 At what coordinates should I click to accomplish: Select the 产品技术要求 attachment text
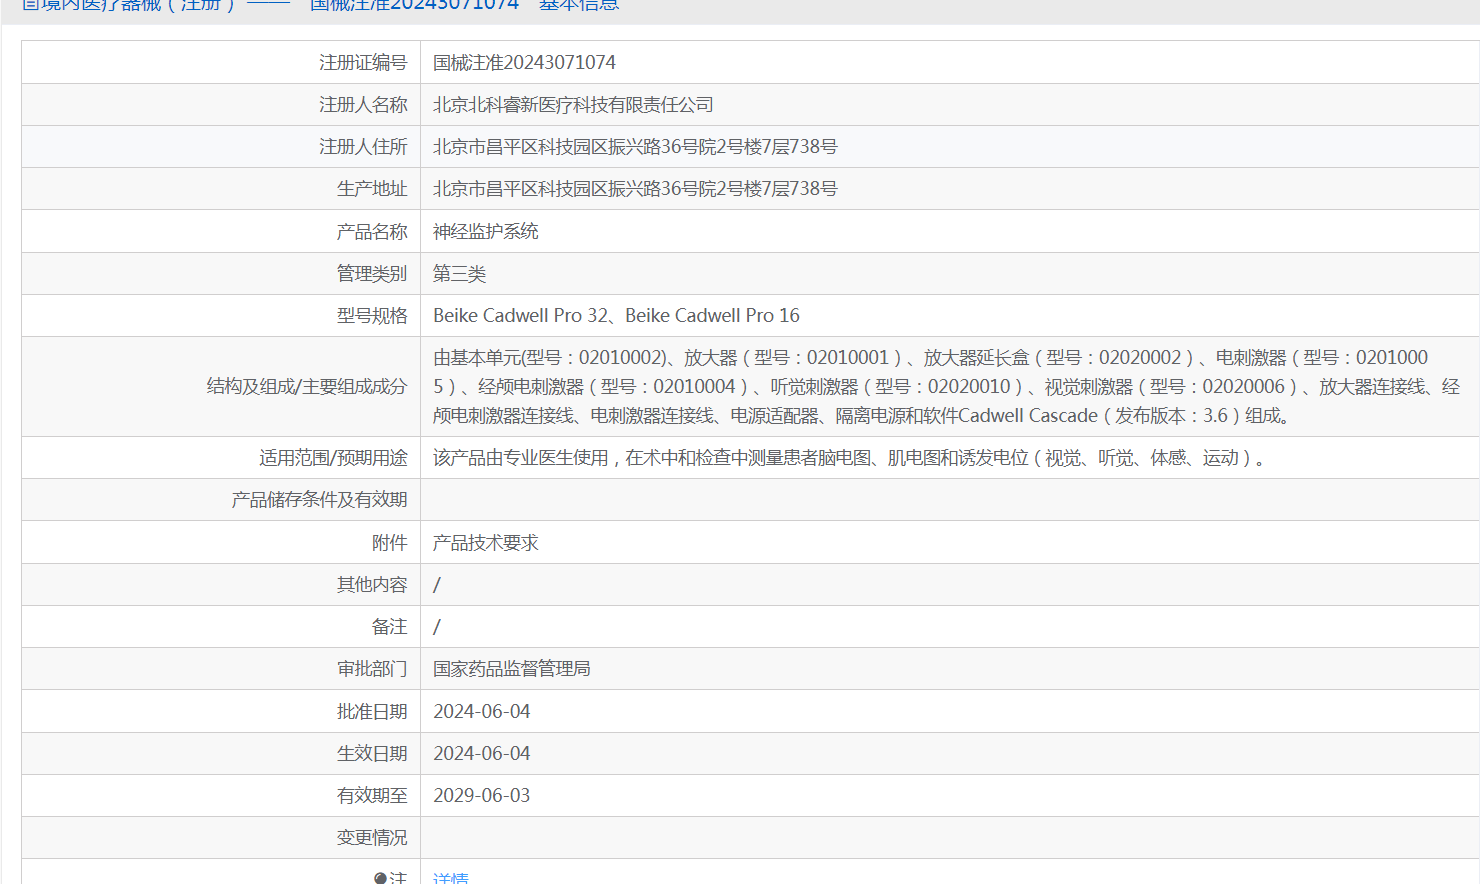point(485,542)
